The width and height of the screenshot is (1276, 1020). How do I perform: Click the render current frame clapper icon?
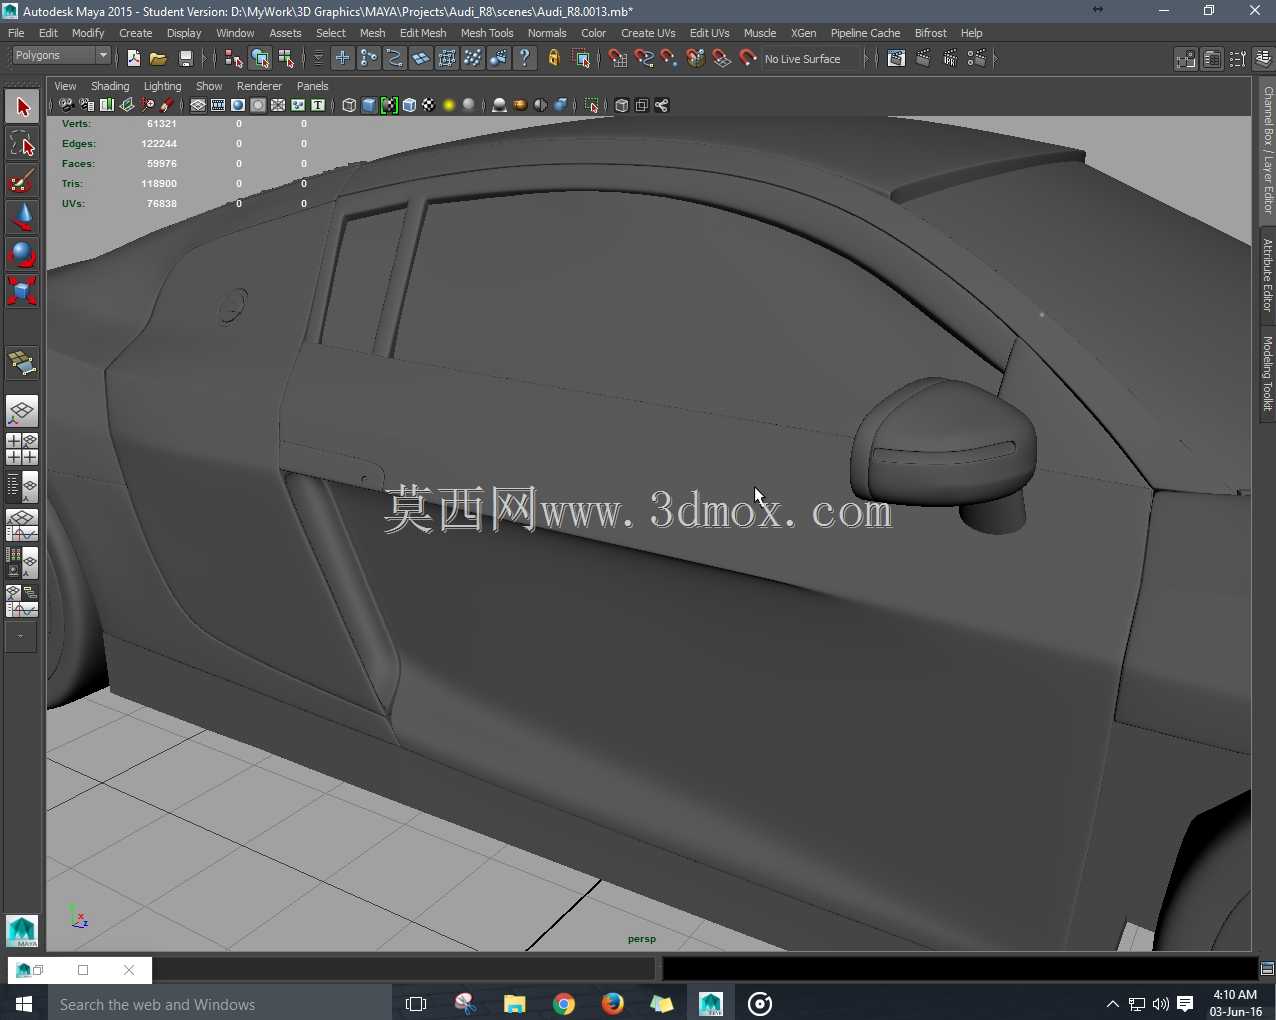(x=923, y=59)
